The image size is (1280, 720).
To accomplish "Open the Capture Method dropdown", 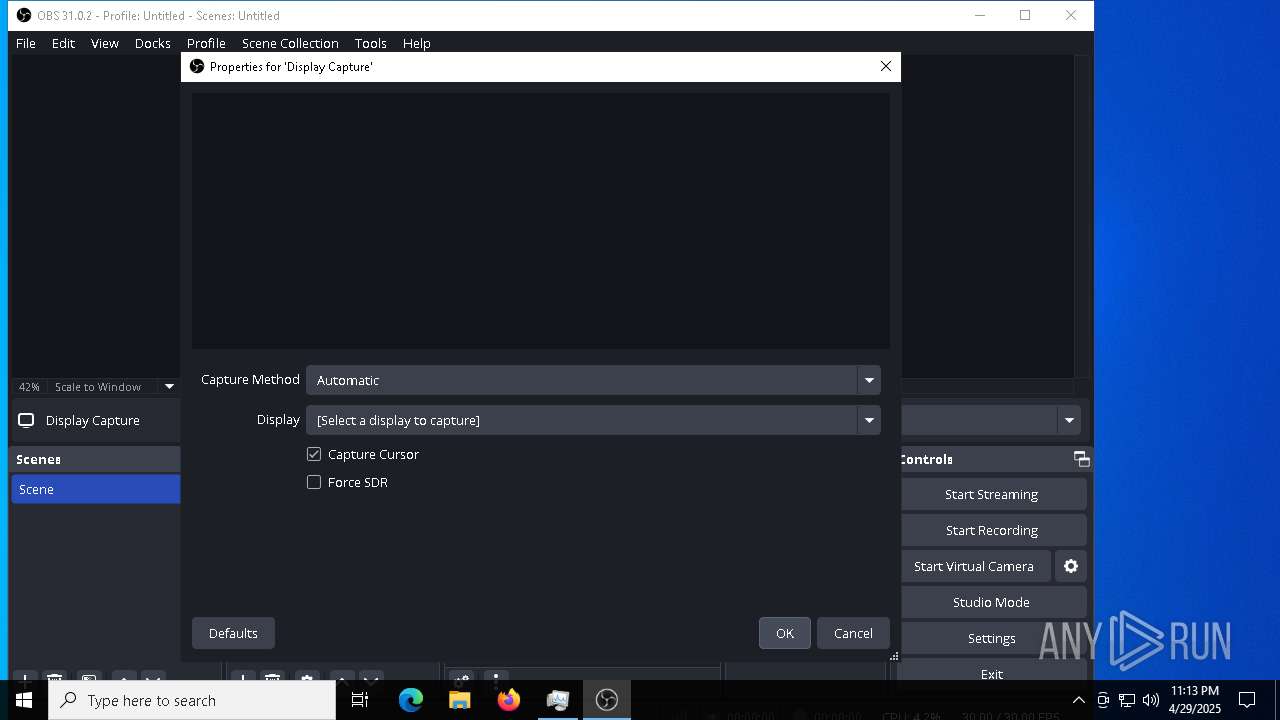I will pos(593,380).
